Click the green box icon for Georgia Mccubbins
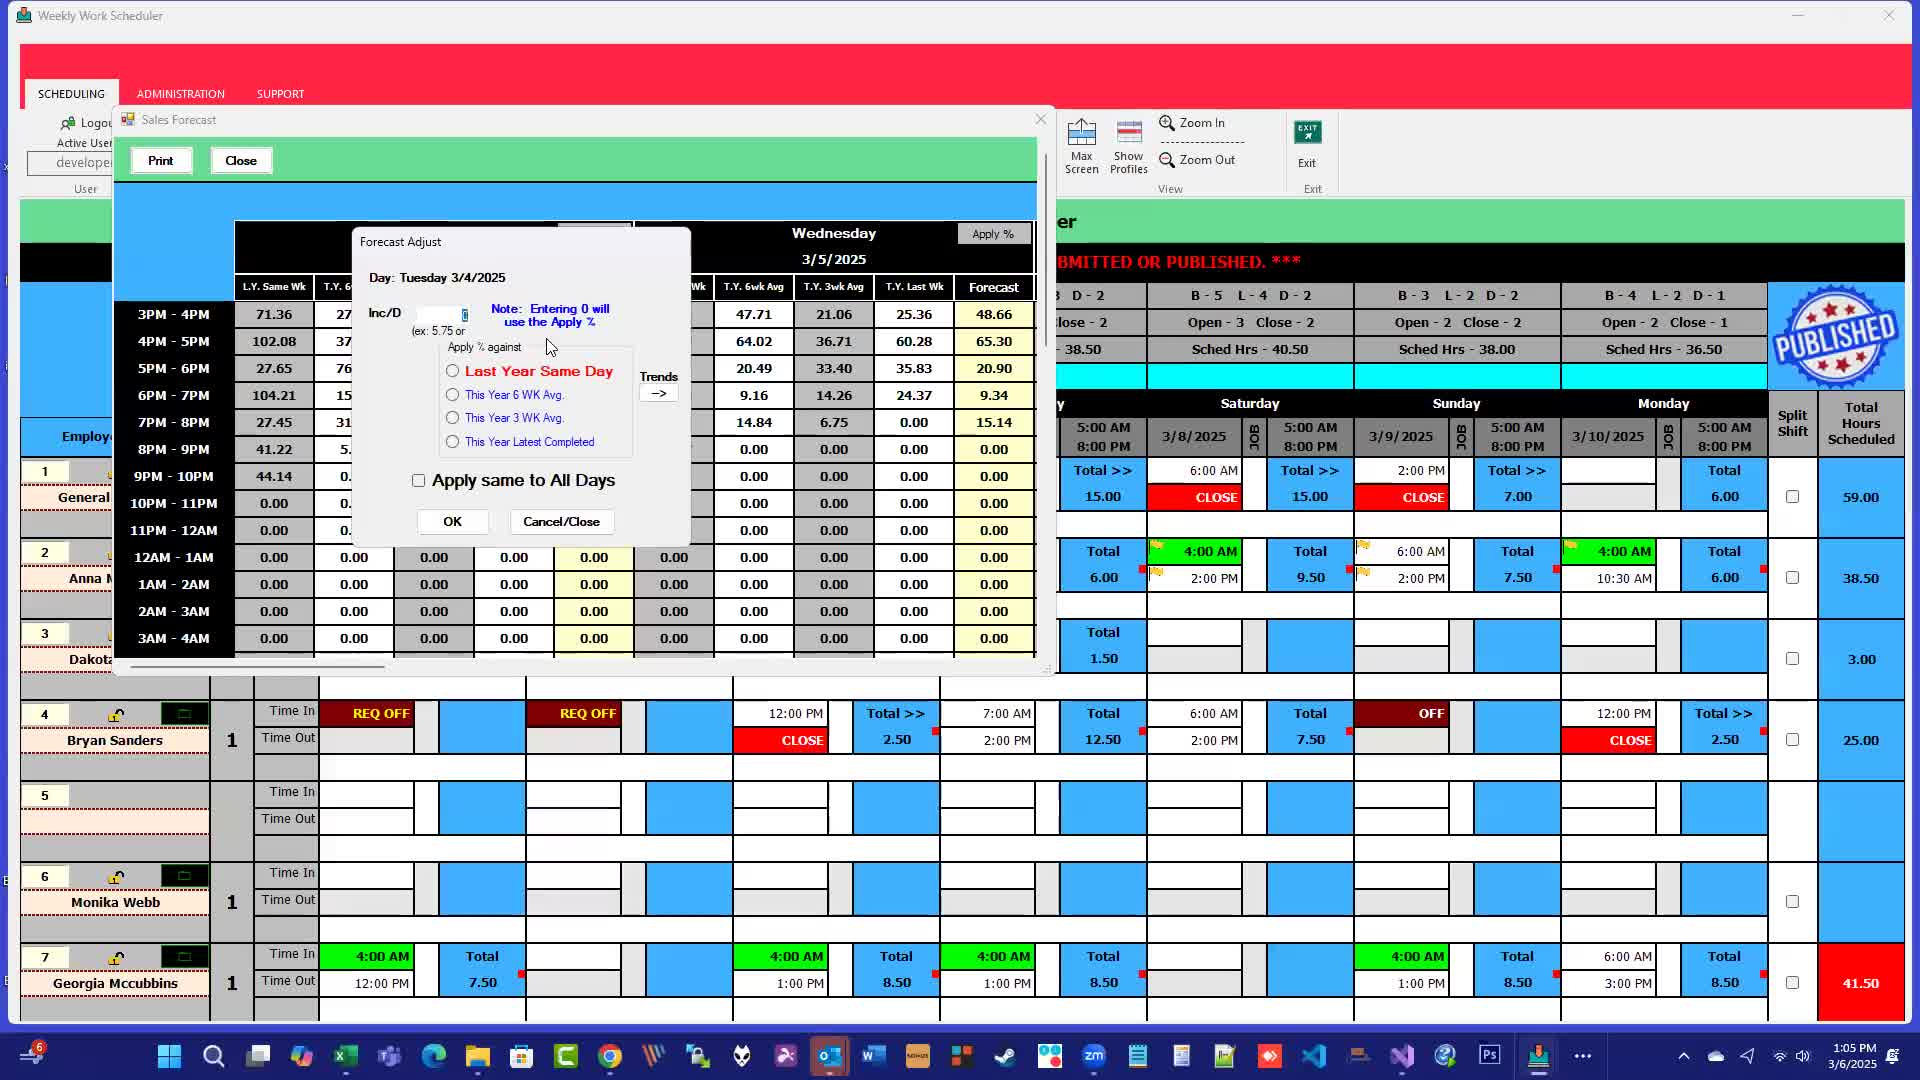 tap(184, 957)
